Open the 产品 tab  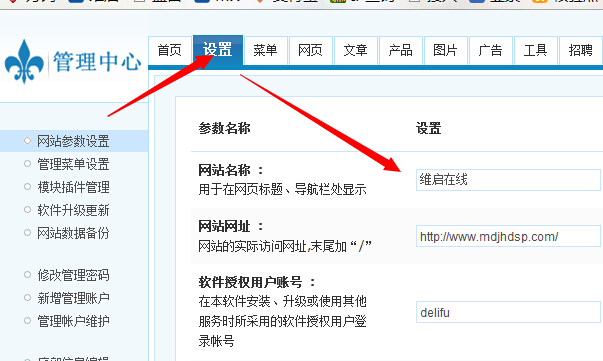[400, 50]
